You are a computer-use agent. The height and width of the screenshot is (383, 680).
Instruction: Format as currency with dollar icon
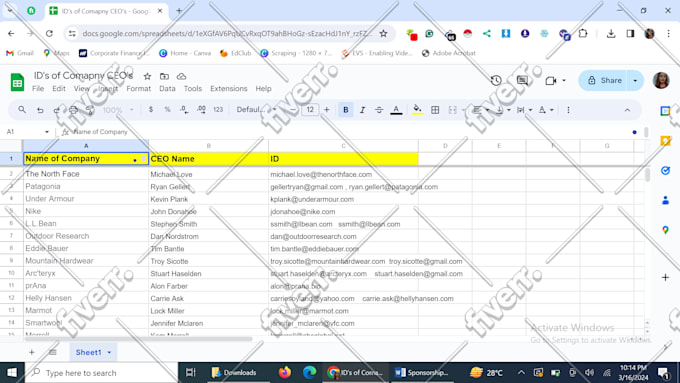pyautogui.click(x=150, y=110)
